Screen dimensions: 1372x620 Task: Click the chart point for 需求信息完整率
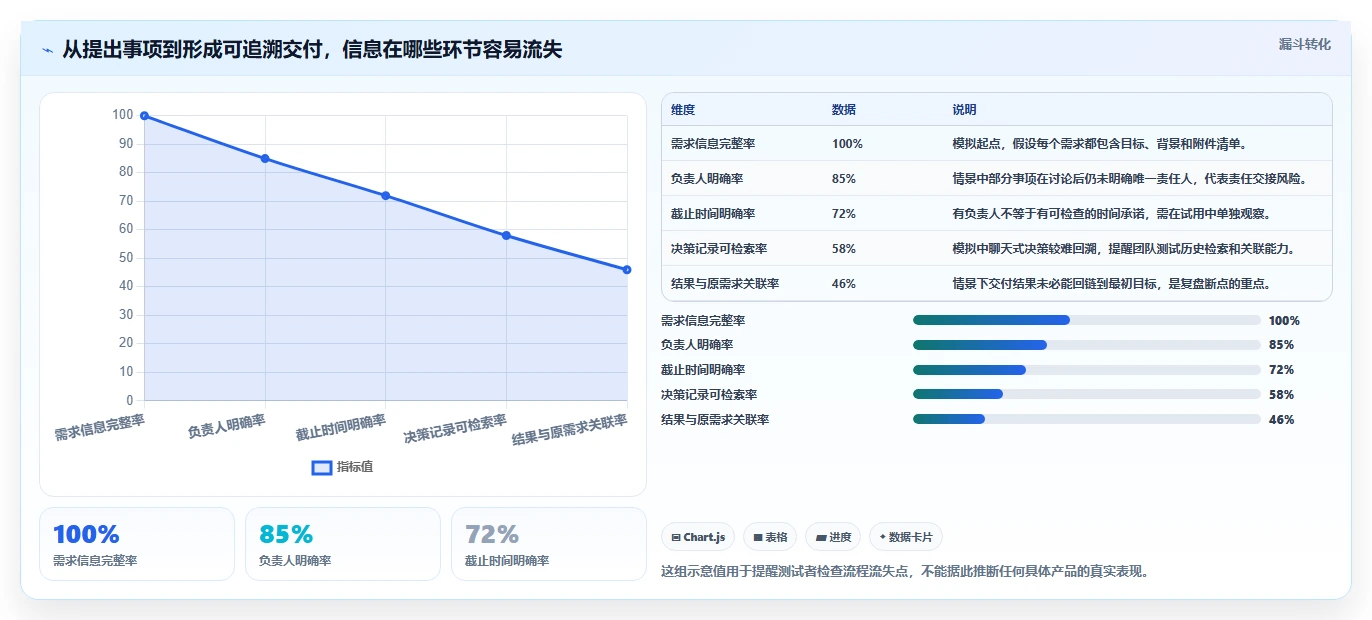coord(144,115)
